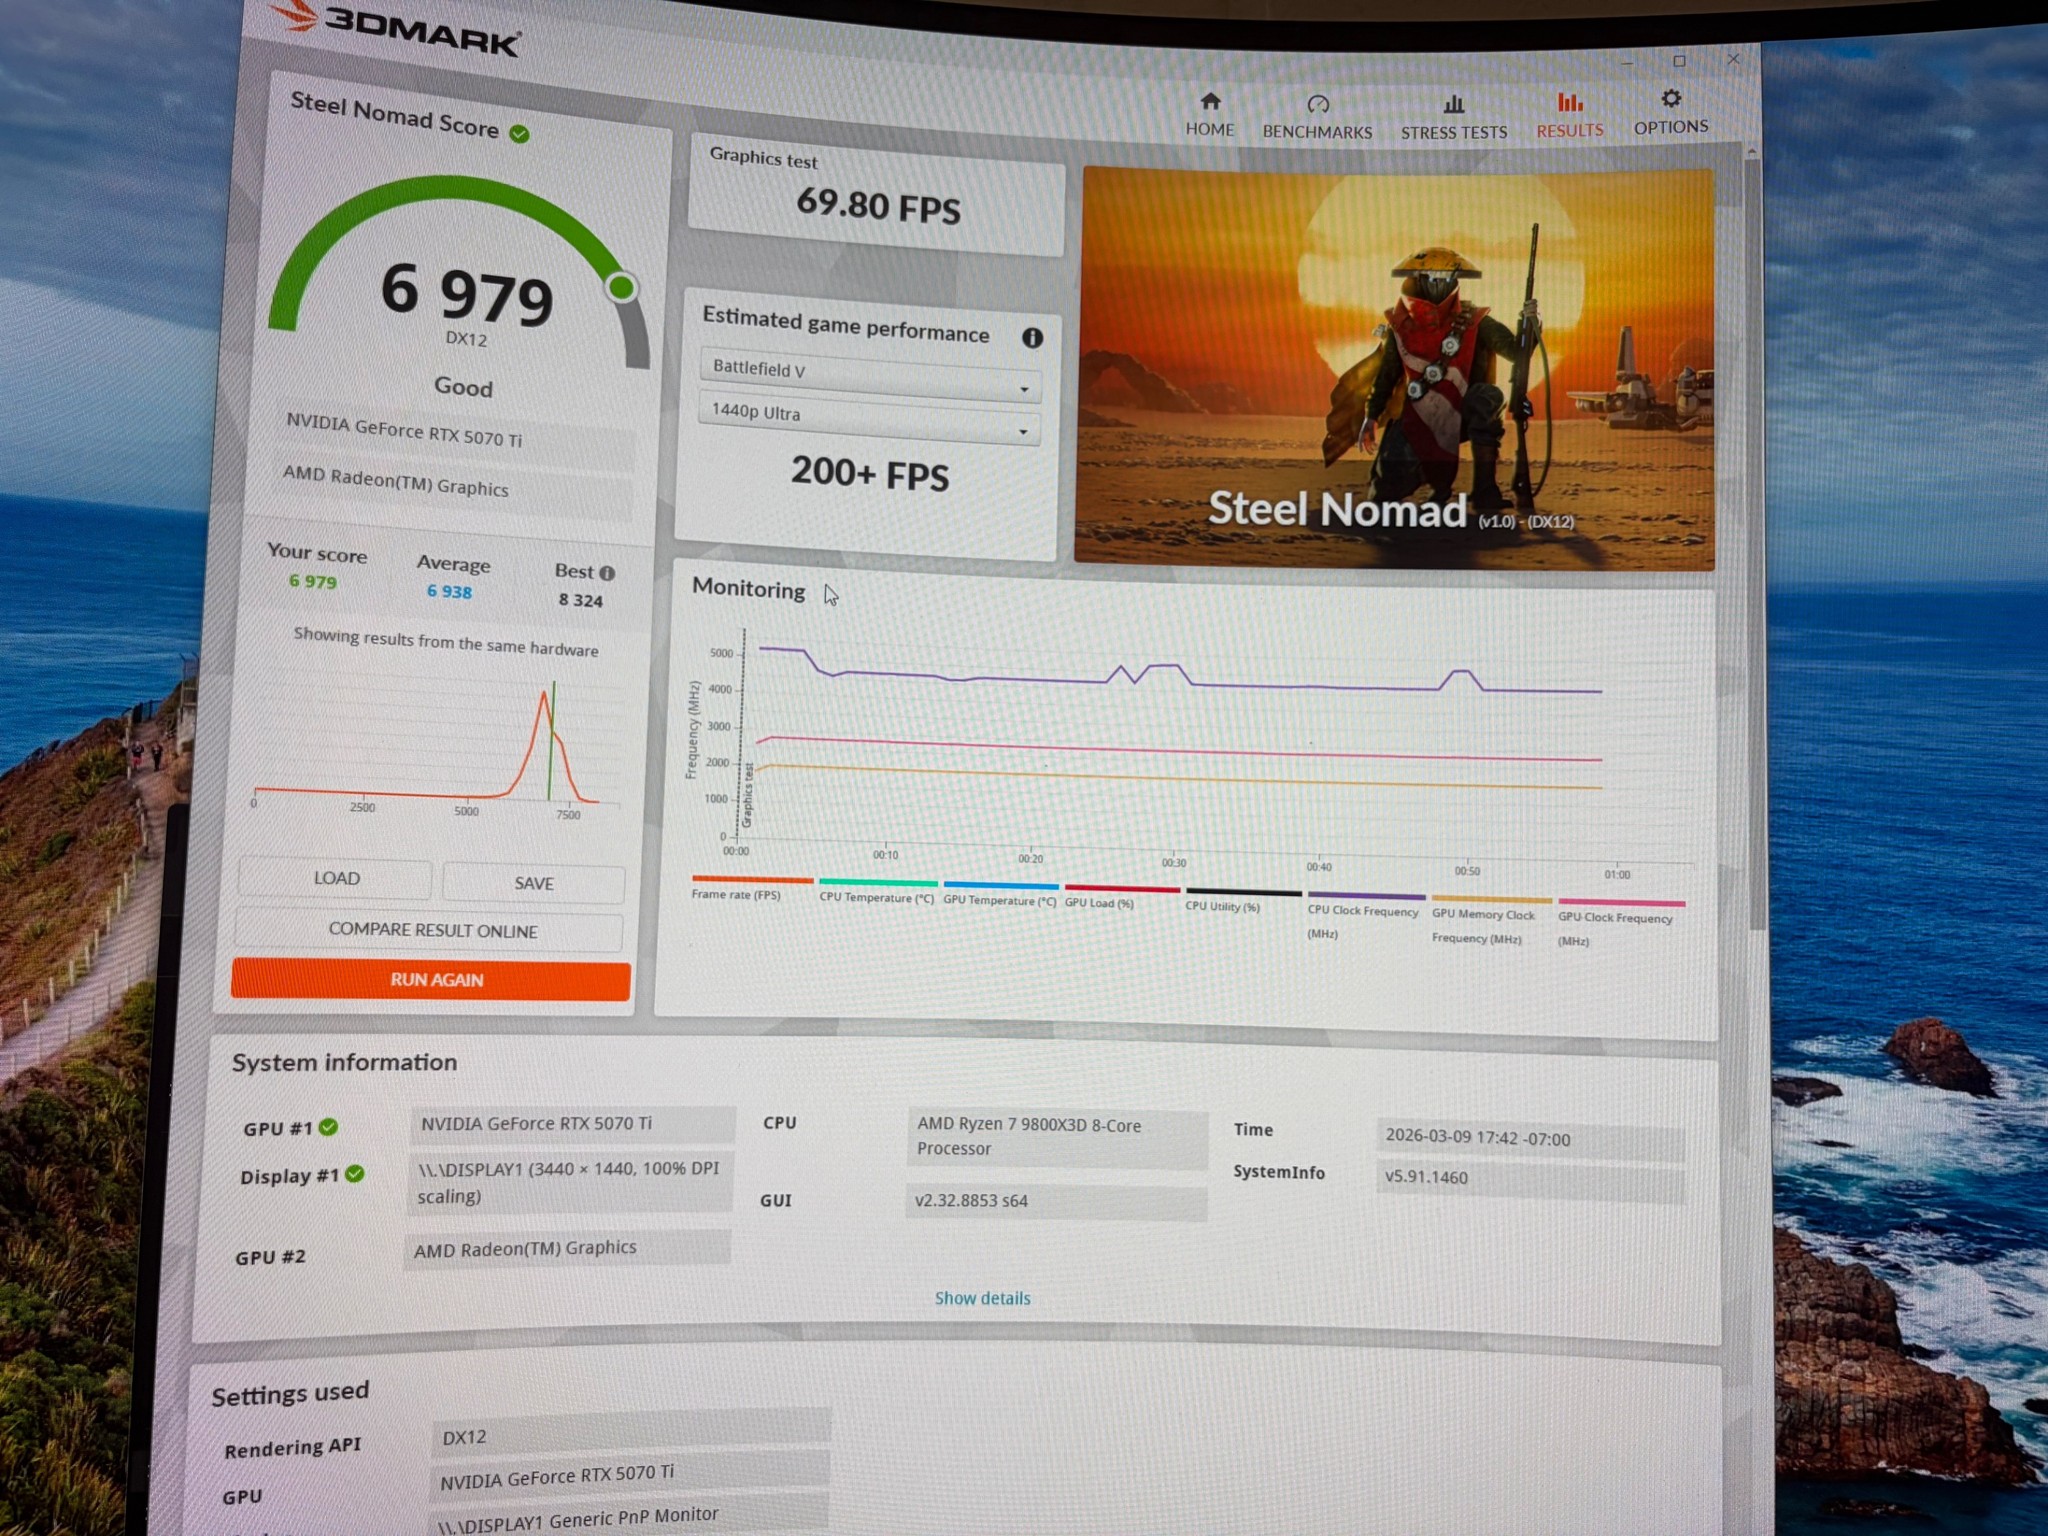2048x1536 pixels.
Task: Click the green checkmark next to Display #1
Action: click(354, 1174)
